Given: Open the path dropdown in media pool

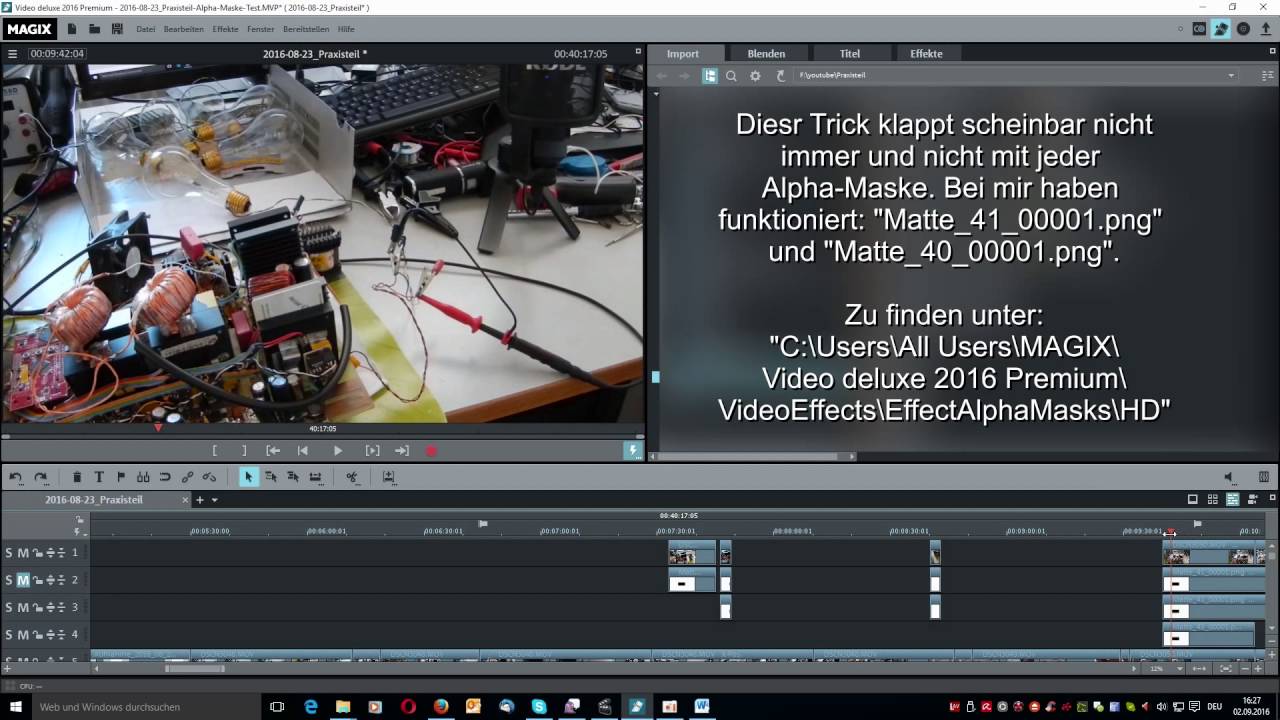Looking at the screenshot, I should point(1231,75).
